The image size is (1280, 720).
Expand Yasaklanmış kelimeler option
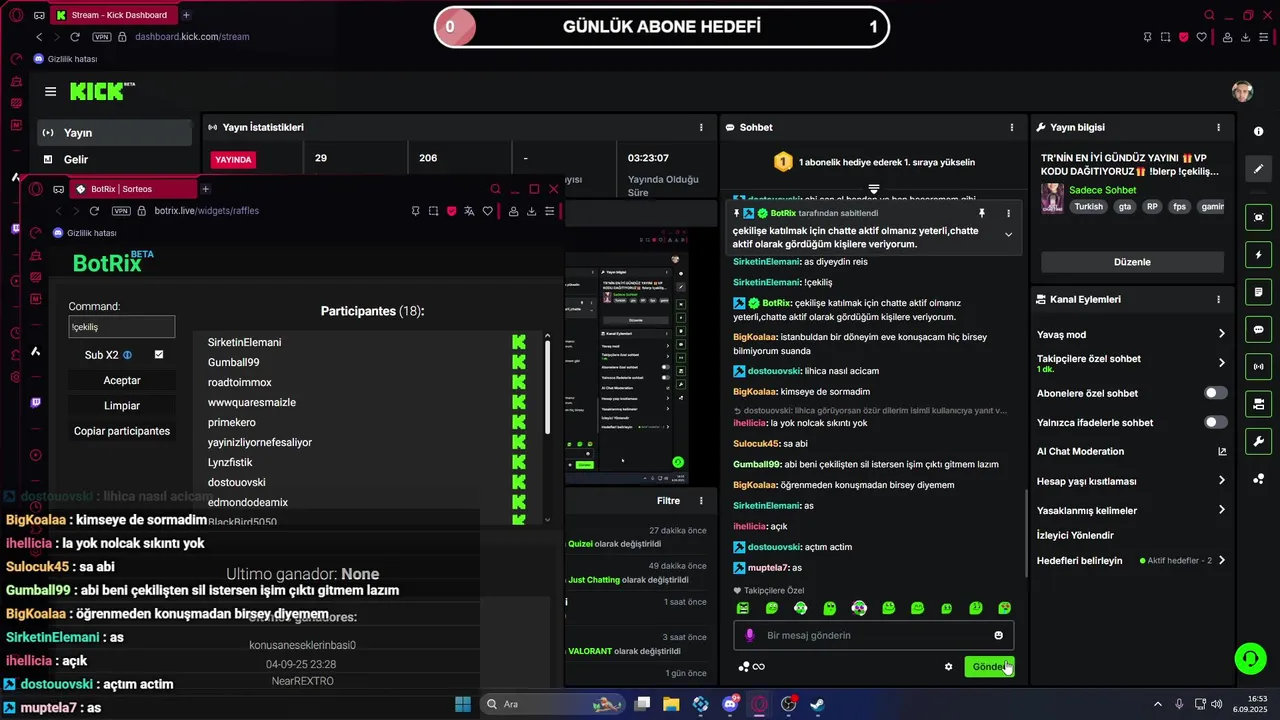click(1221, 510)
